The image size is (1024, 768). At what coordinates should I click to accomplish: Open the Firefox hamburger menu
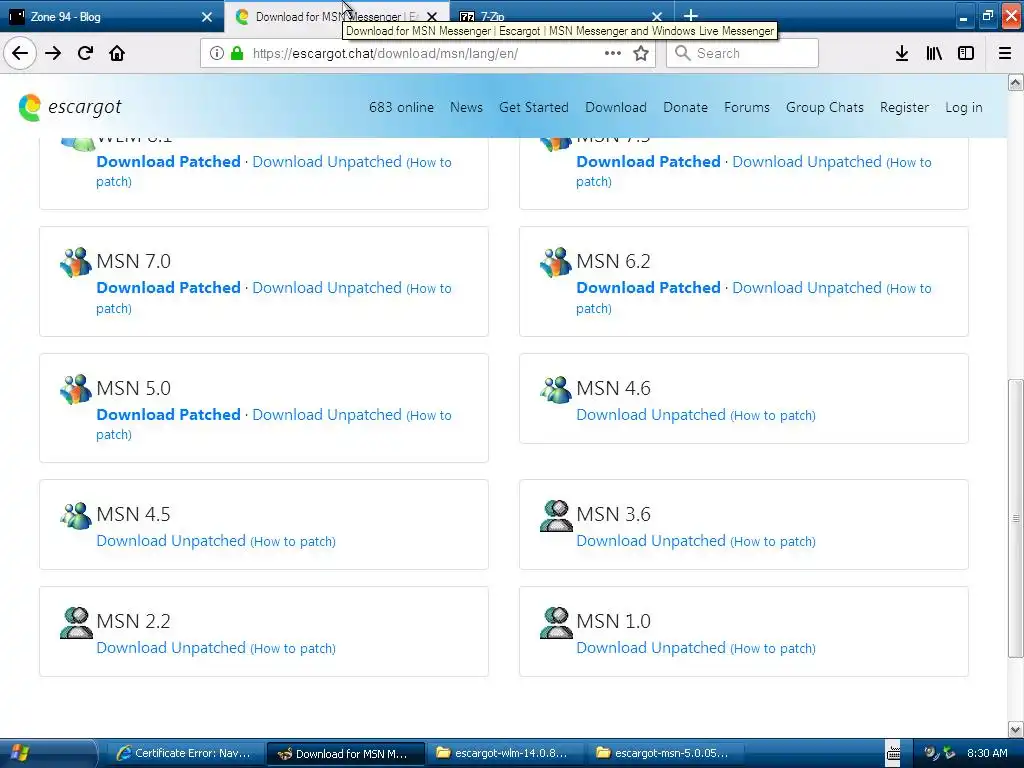click(1005, 53)
